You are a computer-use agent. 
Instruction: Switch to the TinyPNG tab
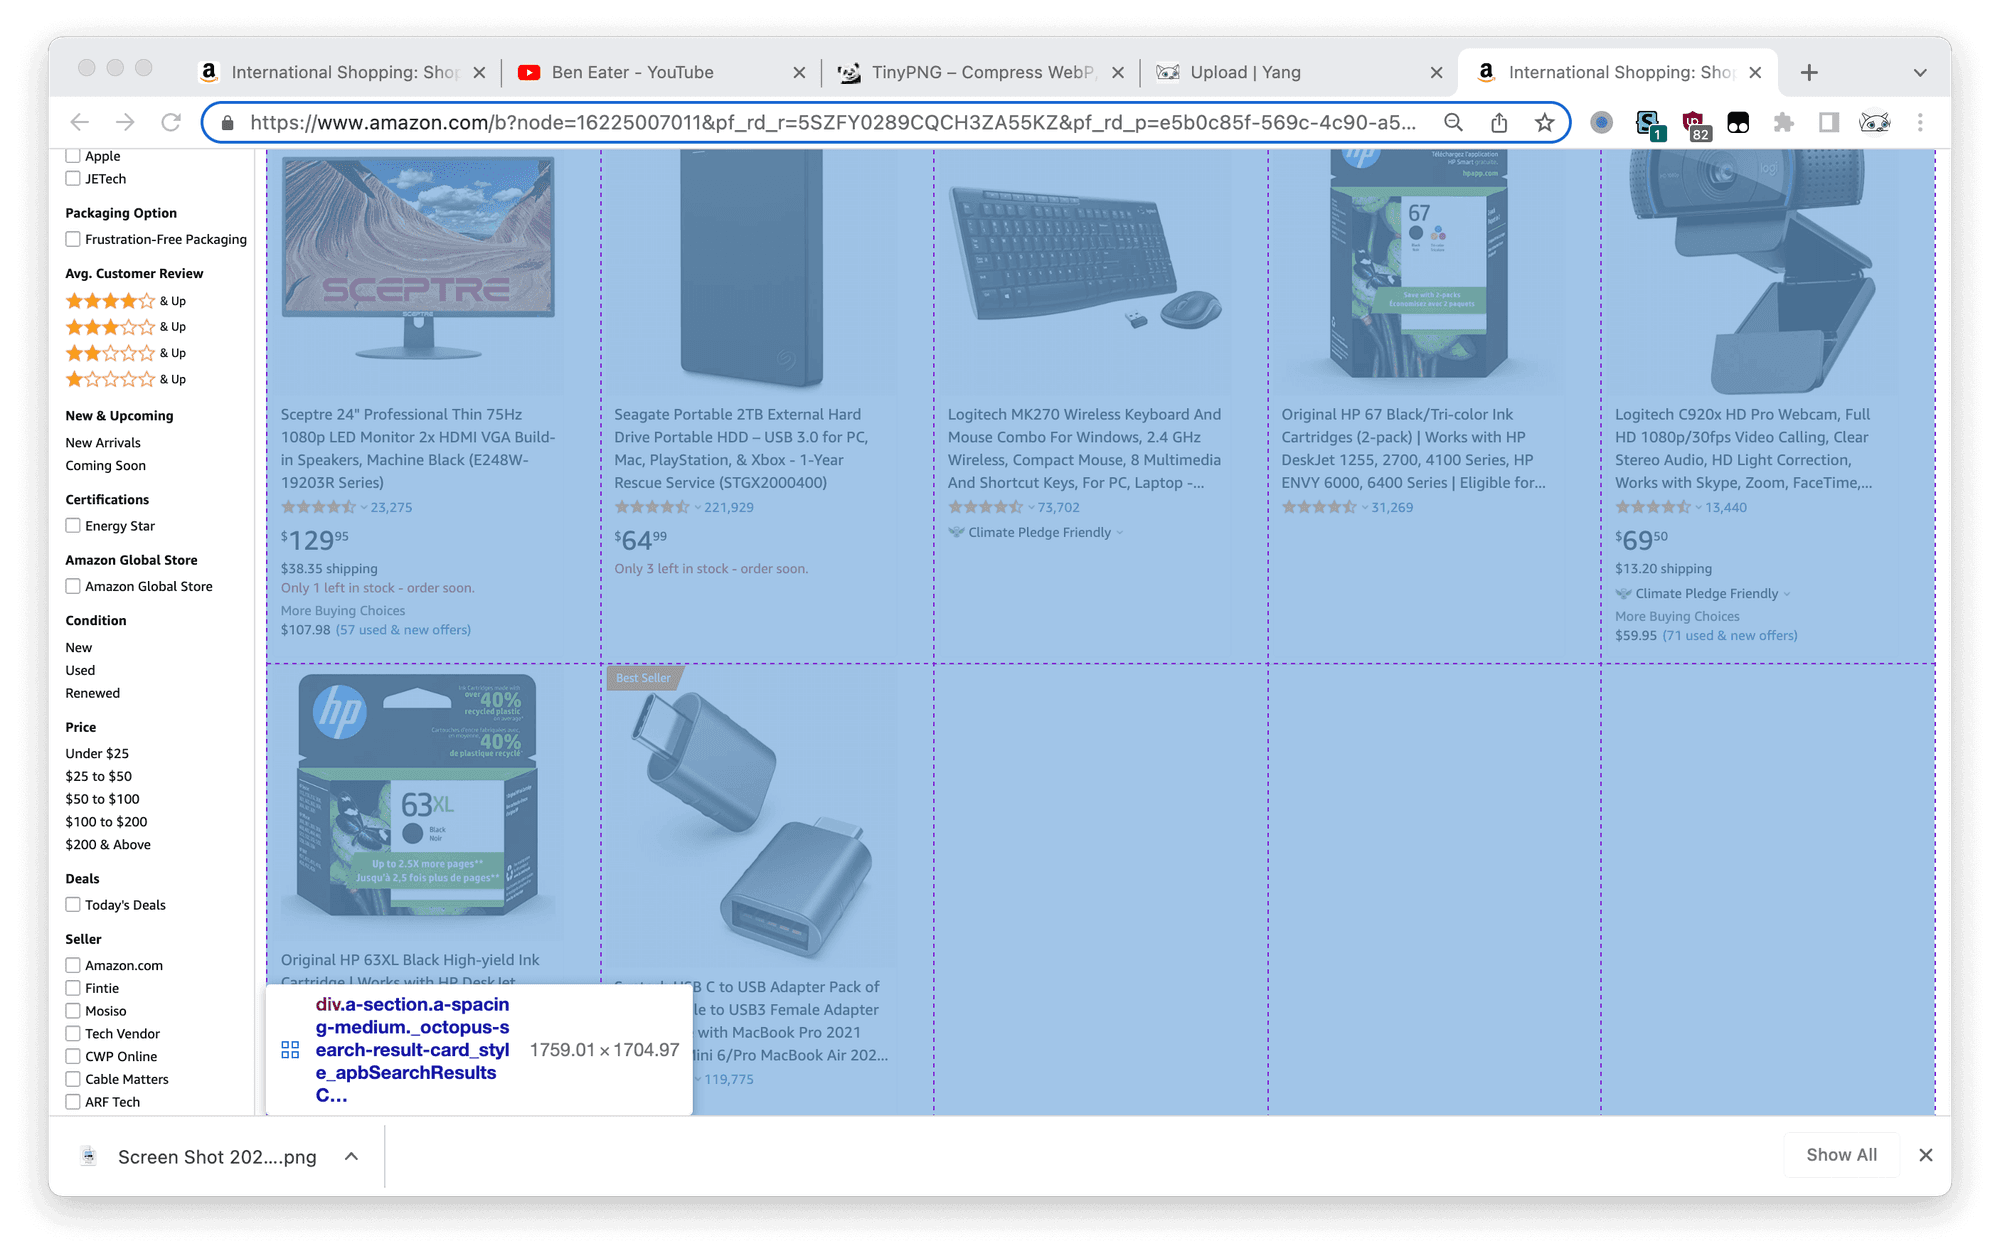[980, 72]
